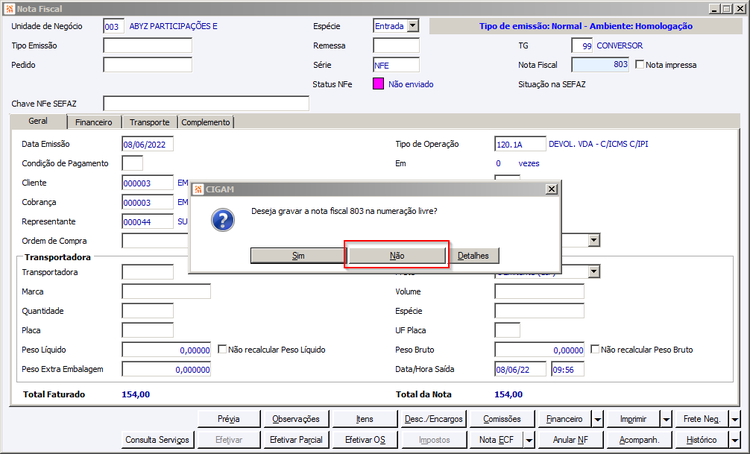Click the Detalhes button
Image resolution: width=750 pixels, height=454 pixels.
pyautogui.click(x=473, y=255)
